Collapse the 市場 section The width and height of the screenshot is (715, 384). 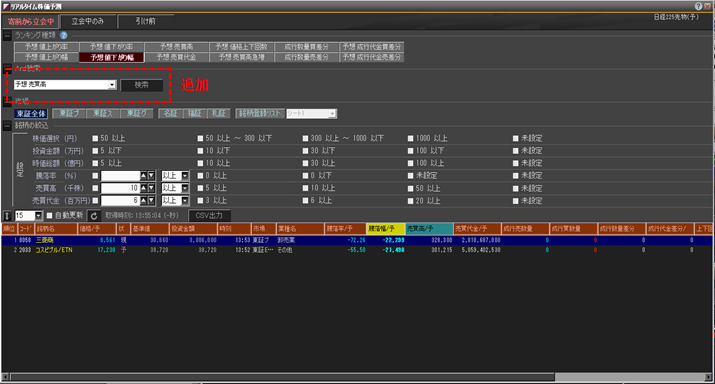click(7, 101)
